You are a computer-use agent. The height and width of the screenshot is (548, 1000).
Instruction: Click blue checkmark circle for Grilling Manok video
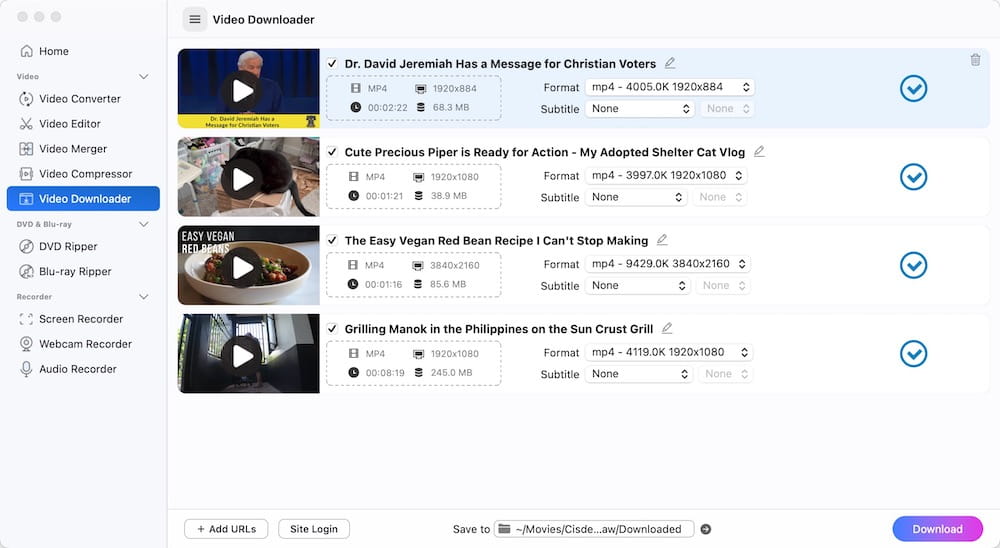[913, 353]
